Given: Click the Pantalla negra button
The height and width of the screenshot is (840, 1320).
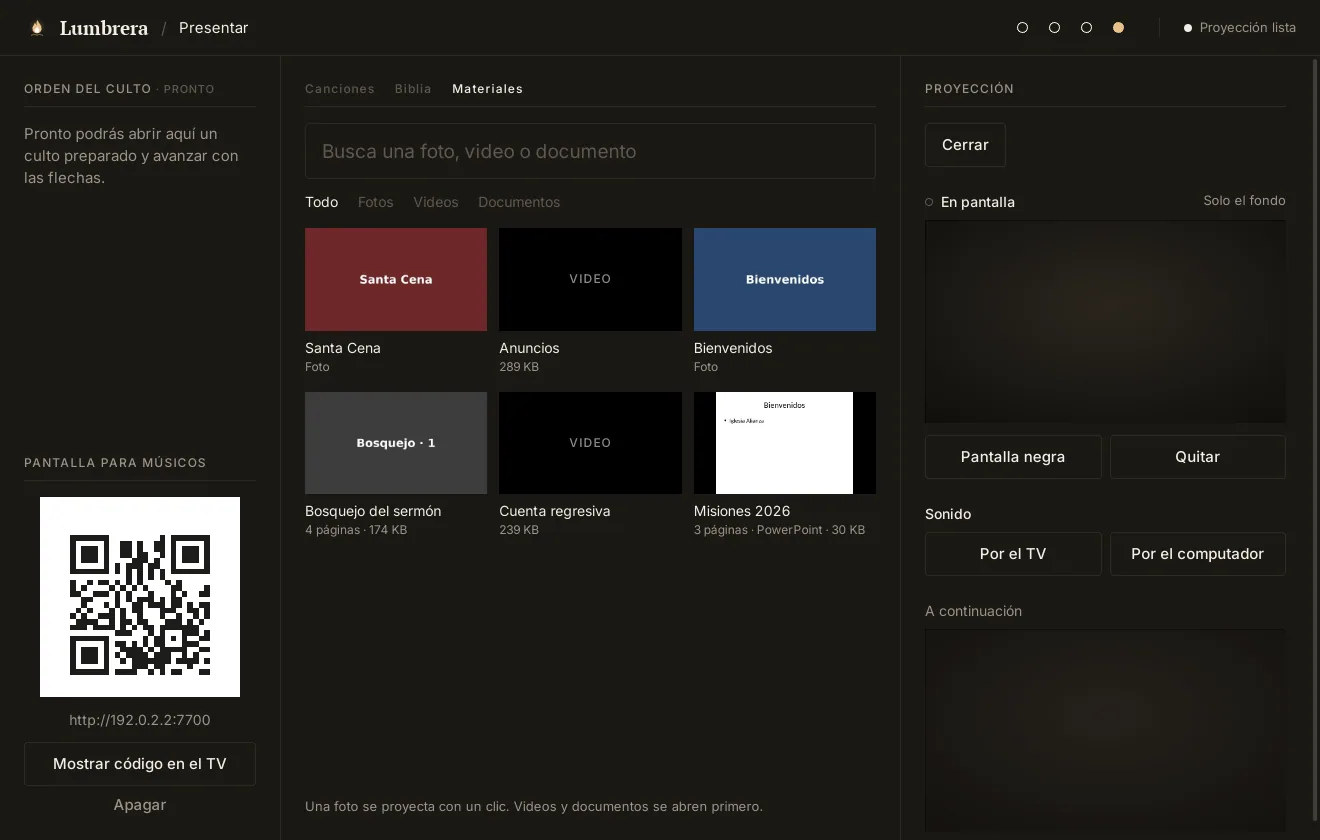Looking at the screenshot, I should click(1013, 457).
